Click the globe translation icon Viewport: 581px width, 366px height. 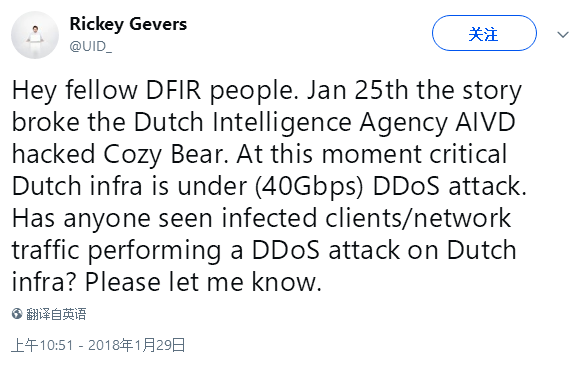point(17,314)
